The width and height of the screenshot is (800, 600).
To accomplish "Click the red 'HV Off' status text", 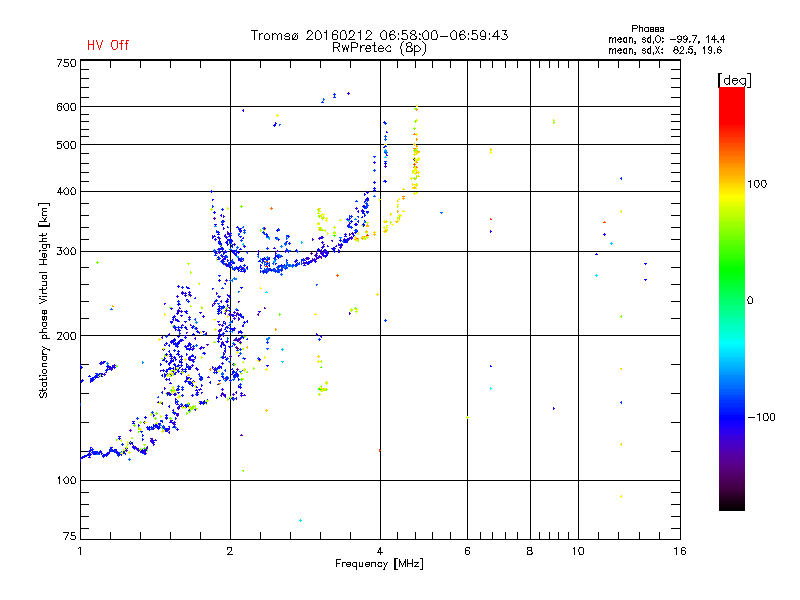I will tap(108, 45).
